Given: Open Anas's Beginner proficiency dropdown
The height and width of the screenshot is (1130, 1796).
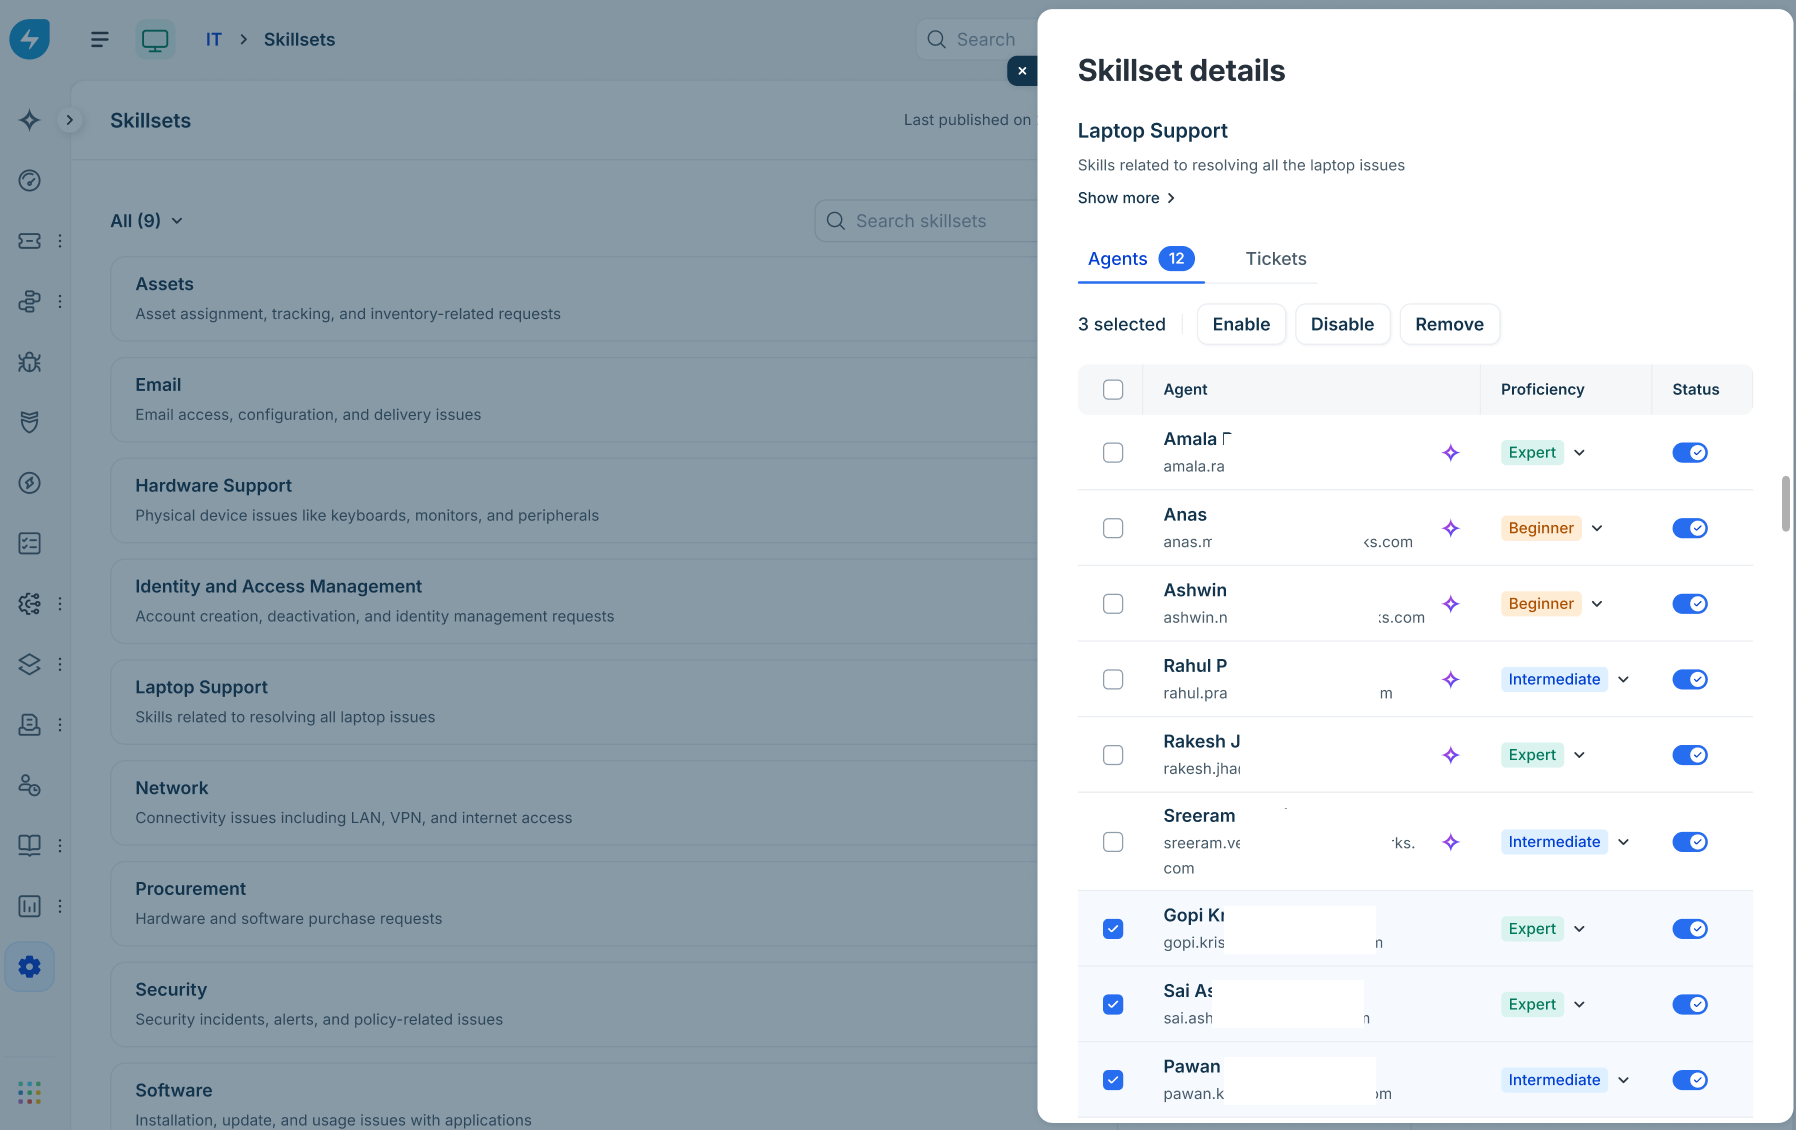Looking at the screenshot, I should (1553, 528).
